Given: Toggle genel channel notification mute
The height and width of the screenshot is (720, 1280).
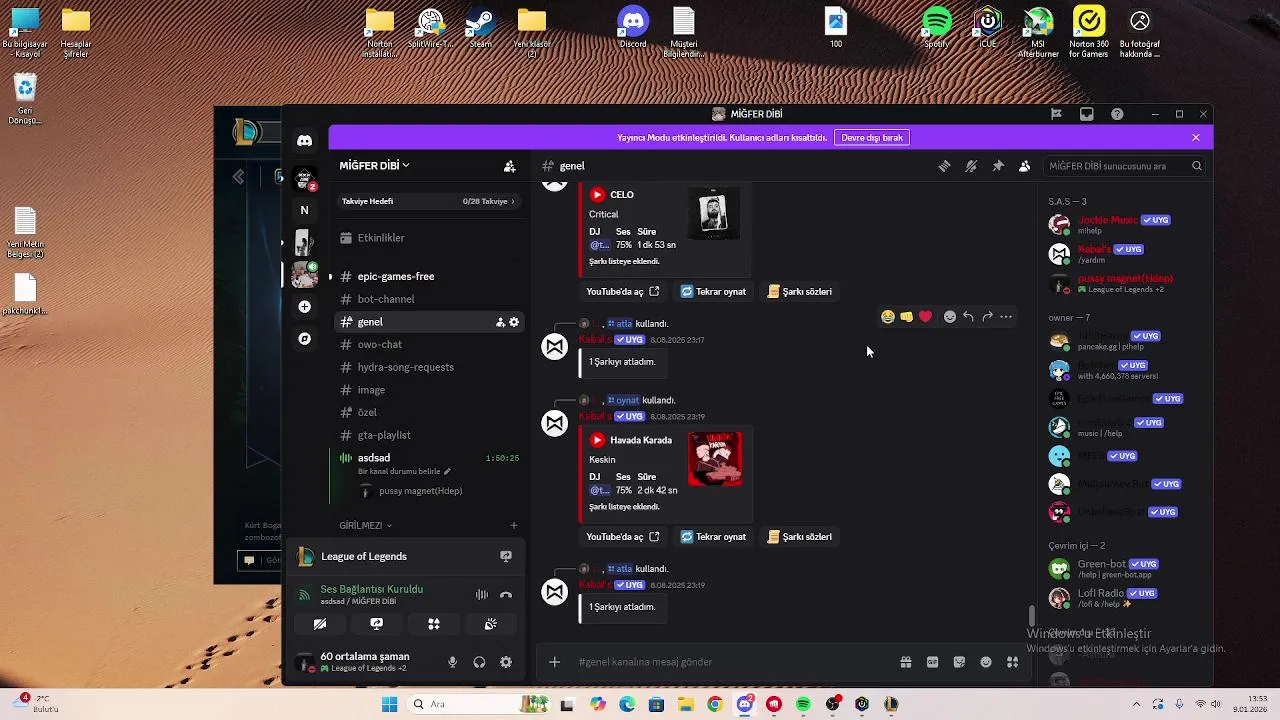Looking at the screenshot, I should click(x=971, y=166).
